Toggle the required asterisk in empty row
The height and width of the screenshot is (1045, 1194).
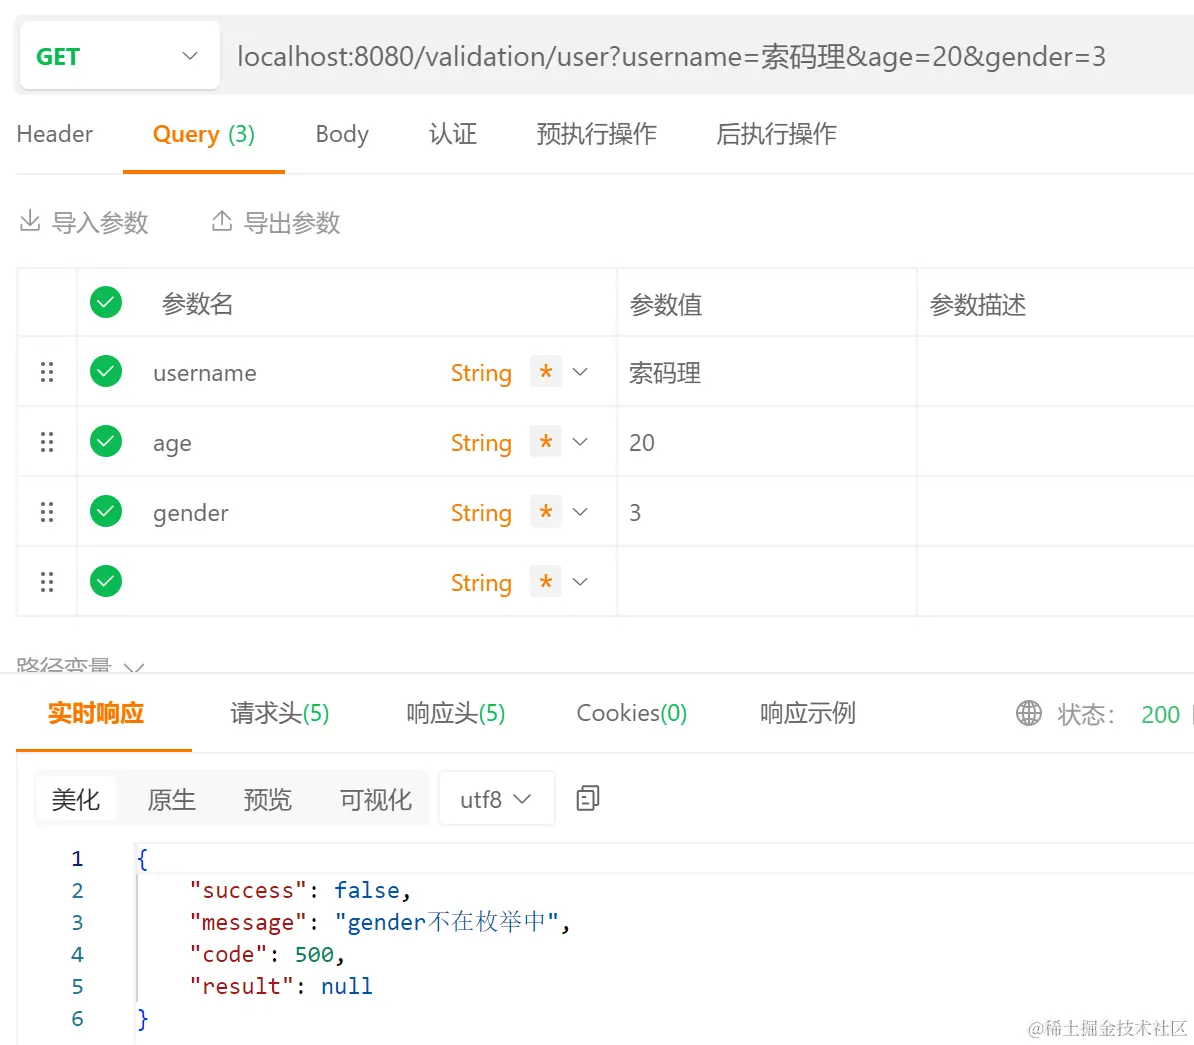[545, 582]
